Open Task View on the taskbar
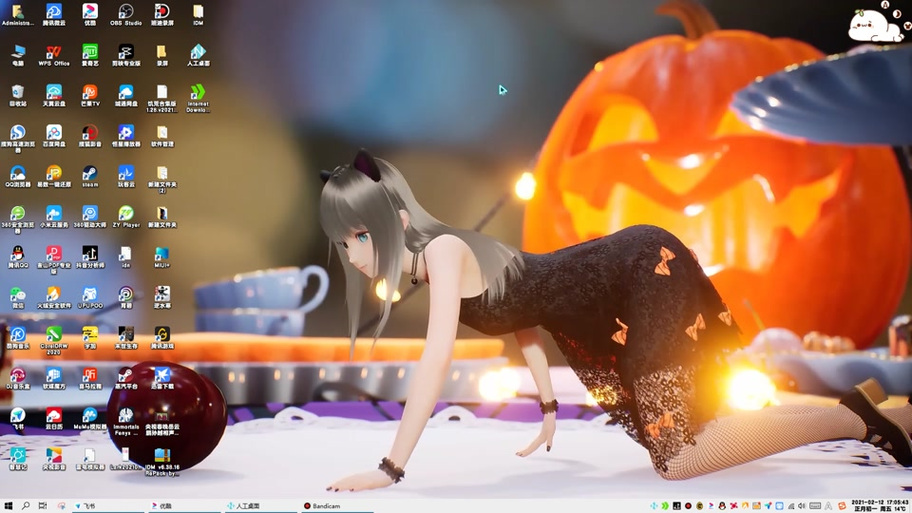912x513 pixels. [42, 506]
